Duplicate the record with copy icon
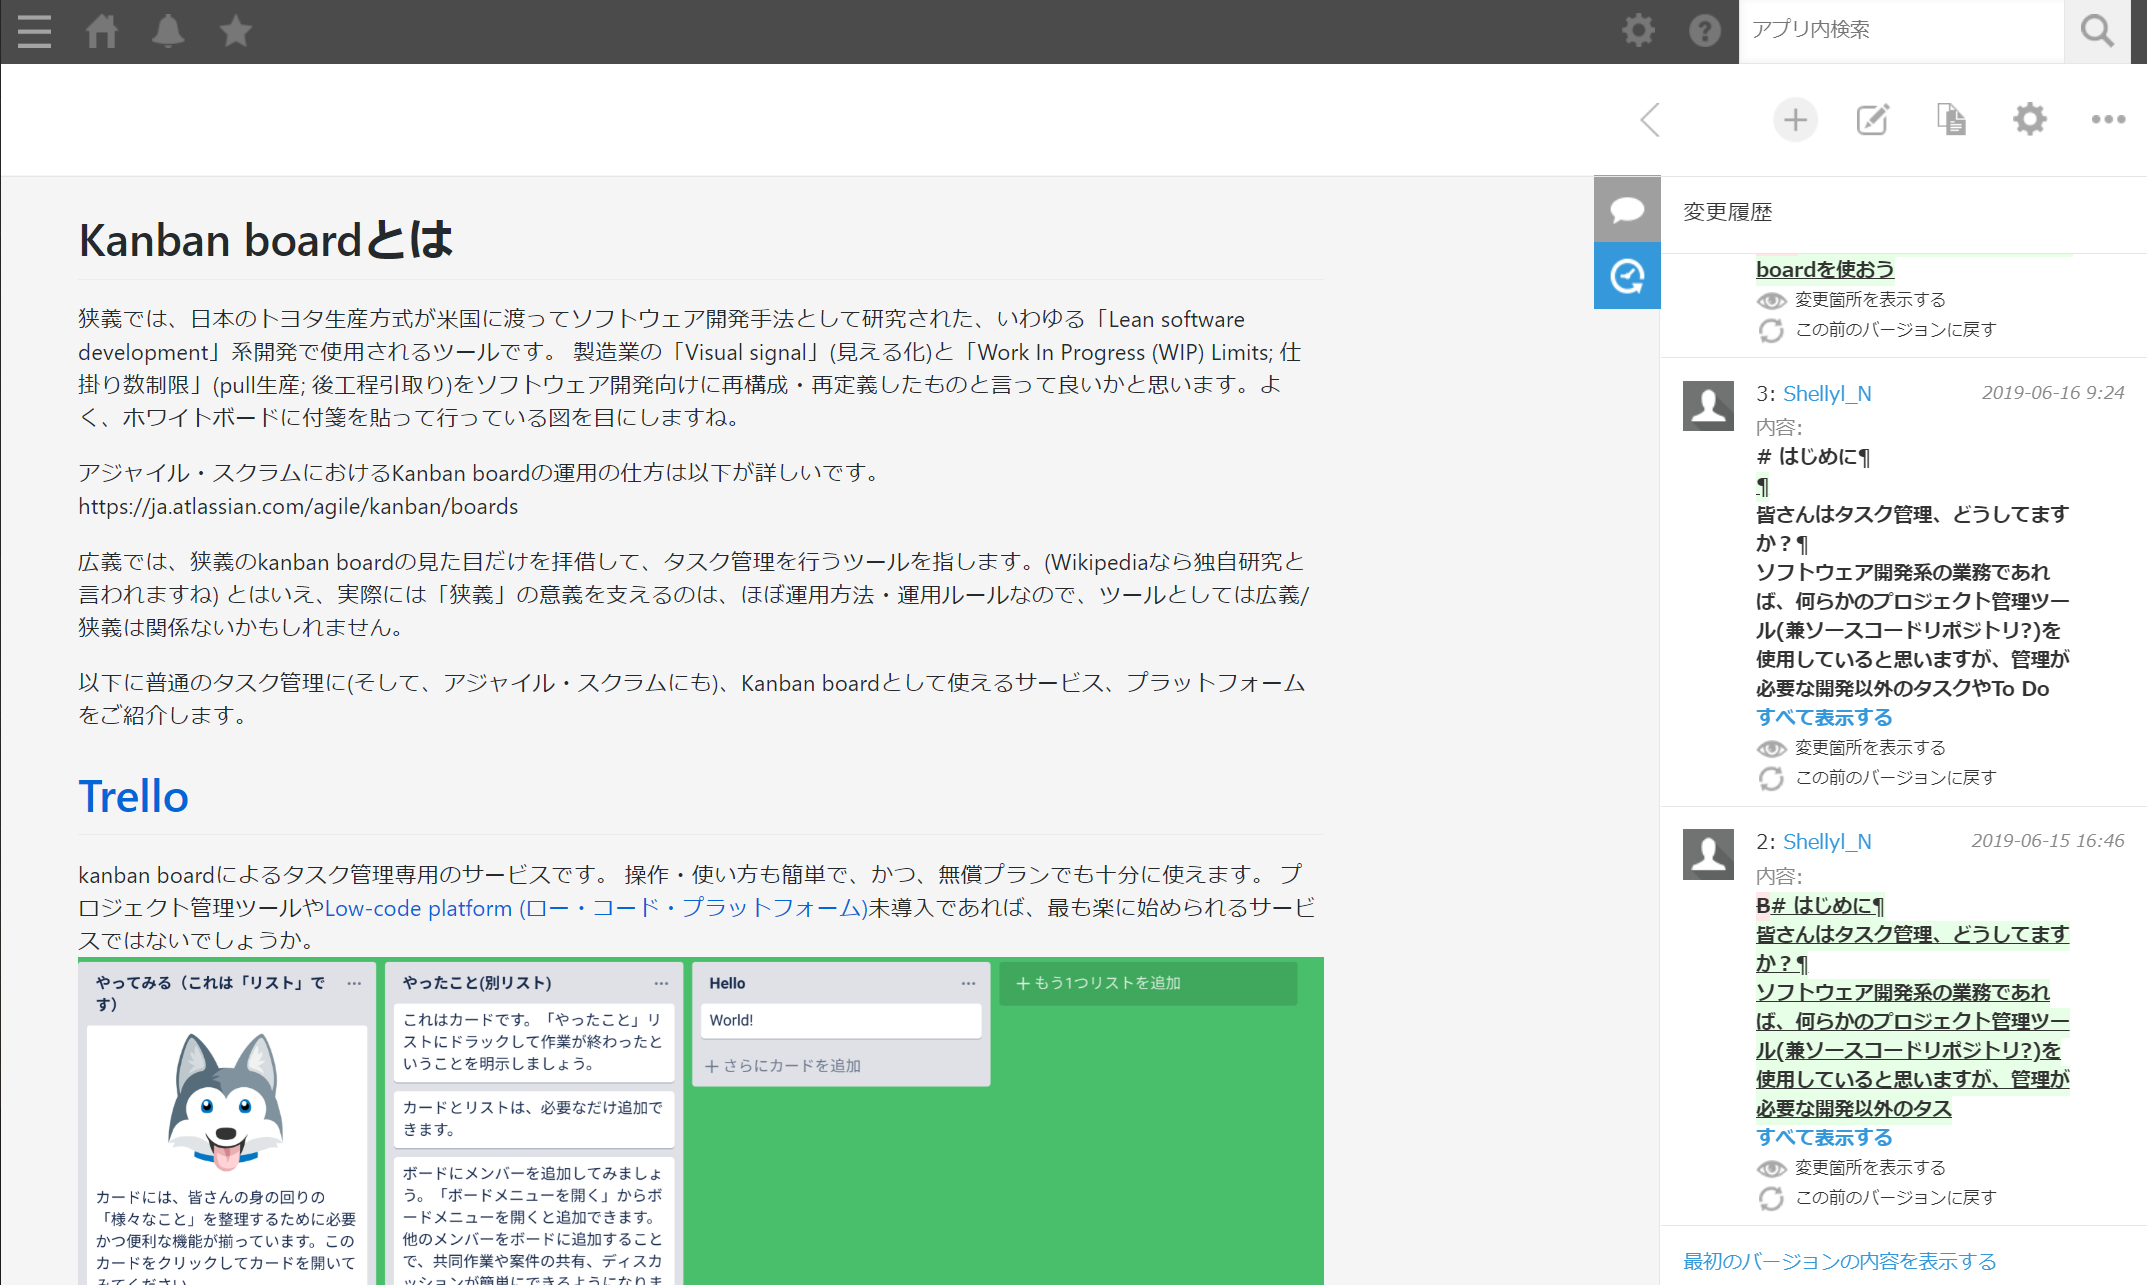This screenshot has width=2147, height=1285. (x=1950, y=120)
